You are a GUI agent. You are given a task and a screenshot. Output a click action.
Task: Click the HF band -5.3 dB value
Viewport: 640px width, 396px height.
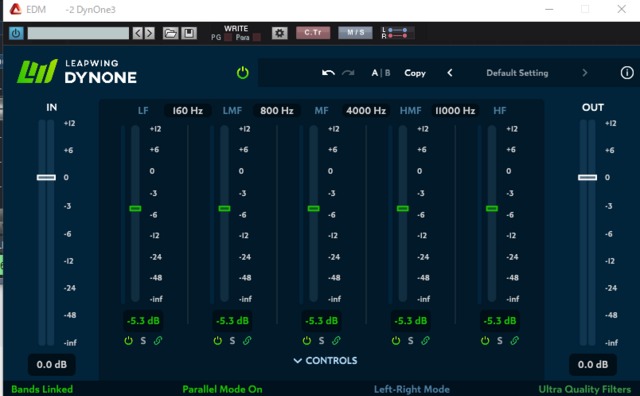[x=500, y=320]
